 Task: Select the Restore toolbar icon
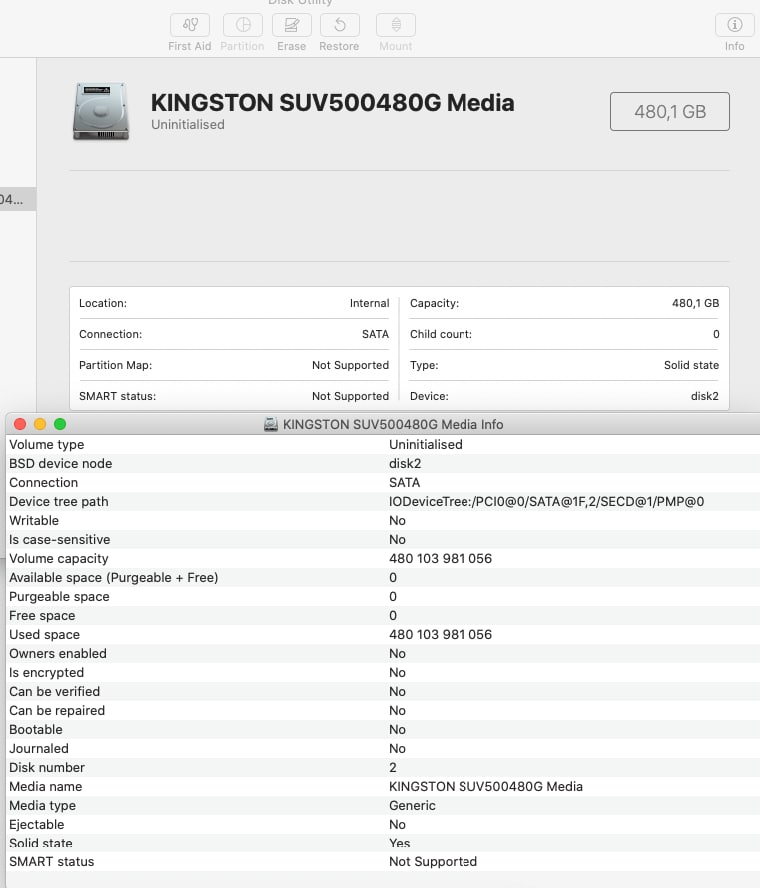click(339, 33)
